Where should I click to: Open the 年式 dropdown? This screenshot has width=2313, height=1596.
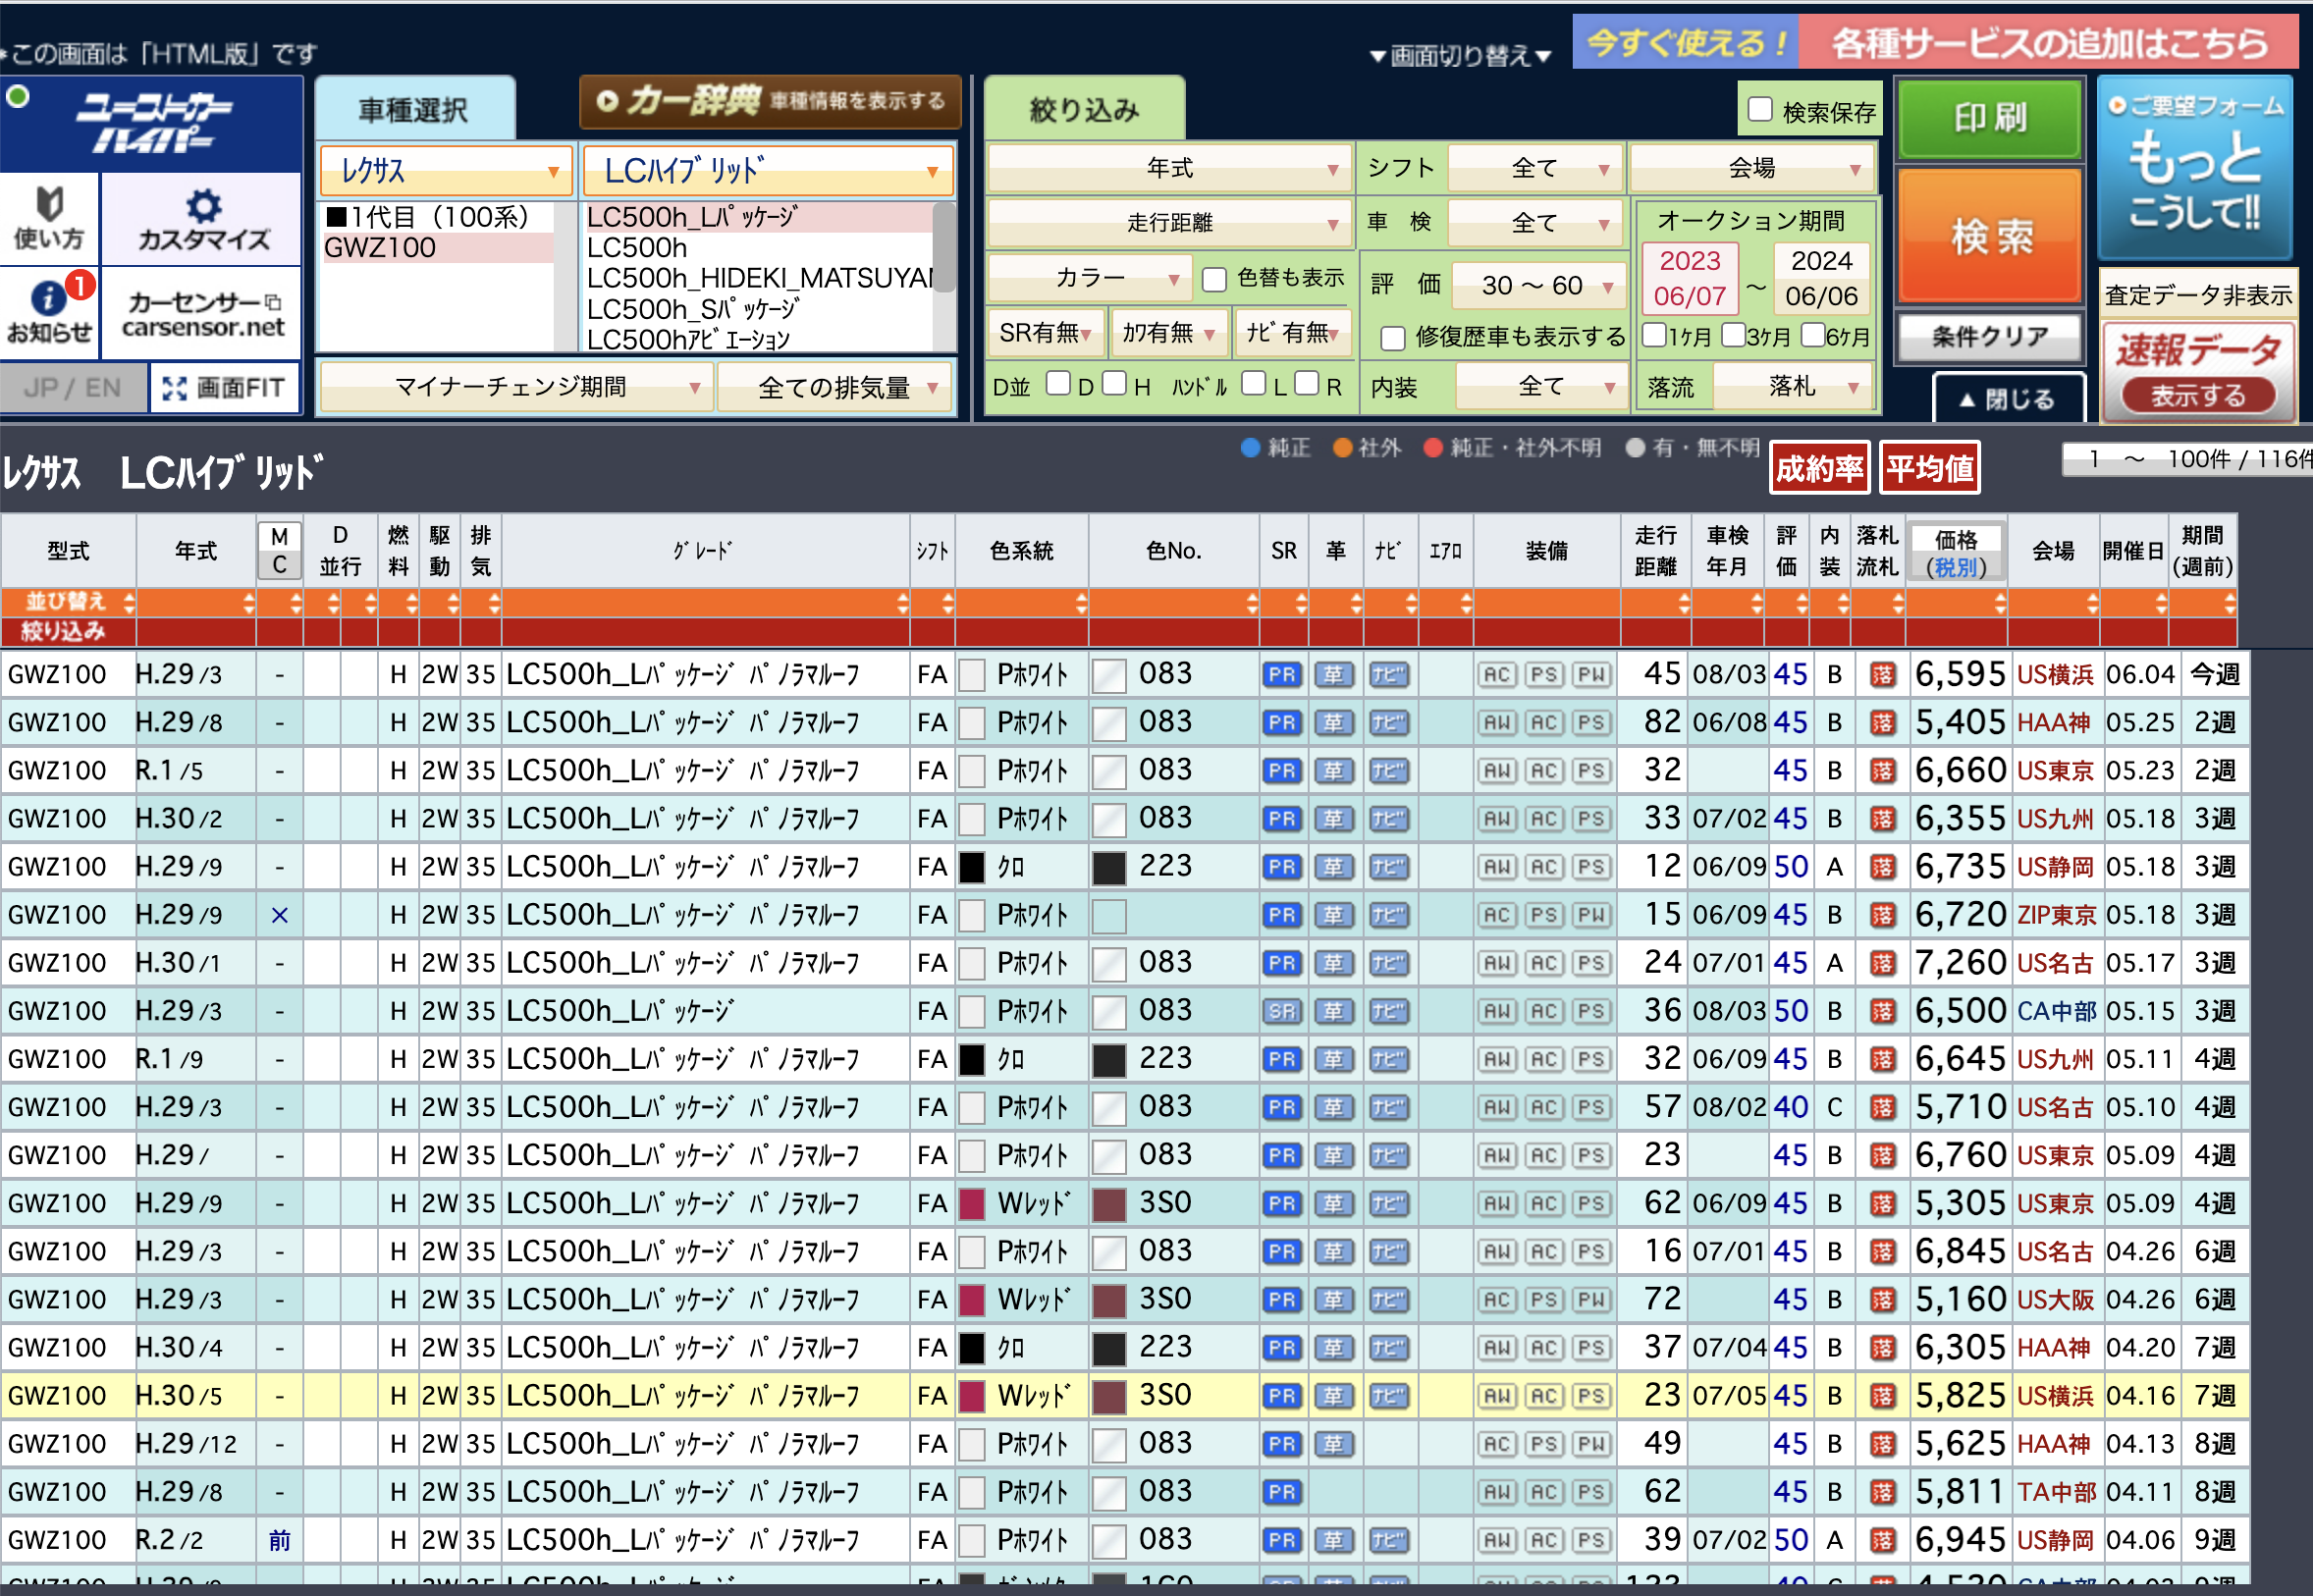pos(1168,168)
